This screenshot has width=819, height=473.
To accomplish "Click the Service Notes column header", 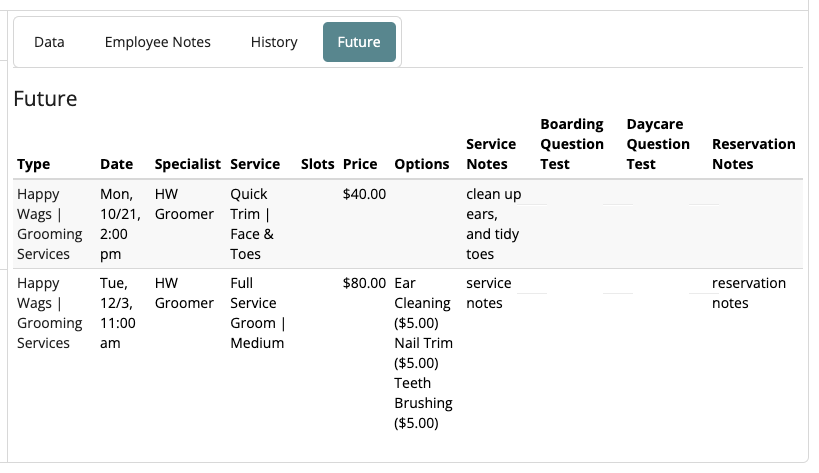I will (x=491, y=154).
